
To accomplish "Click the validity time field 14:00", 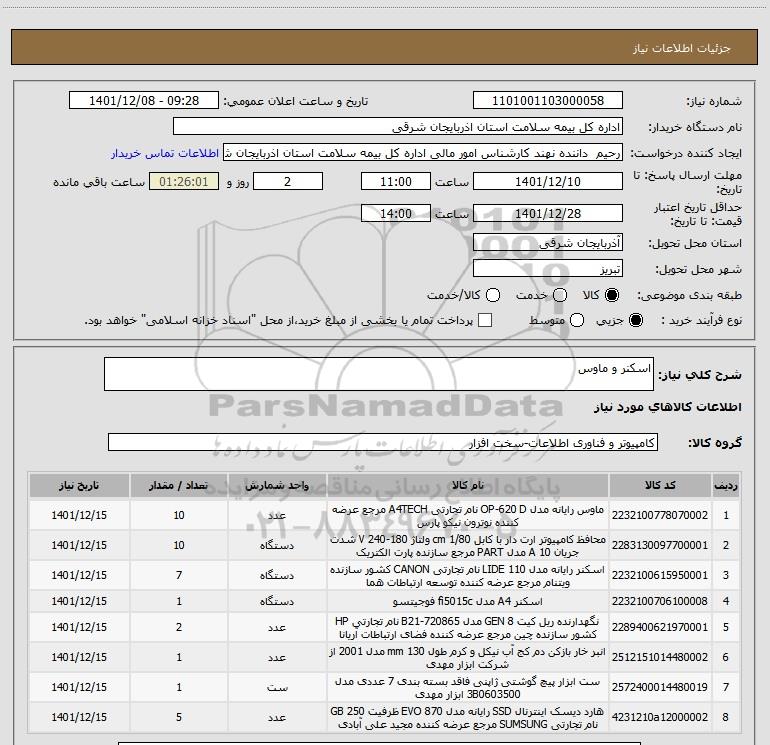I will (x=396, y=213).
